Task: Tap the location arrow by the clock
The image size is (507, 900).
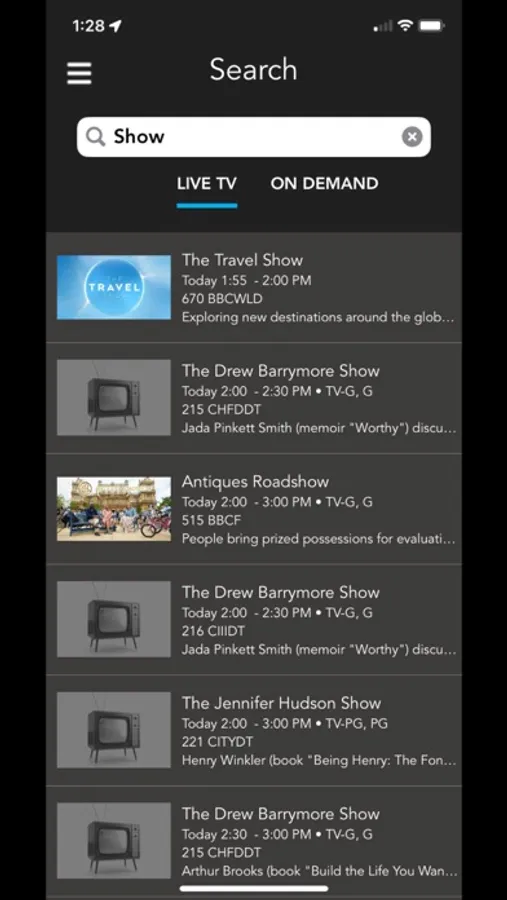Action: pyautogui.click(x=115, y=26)
